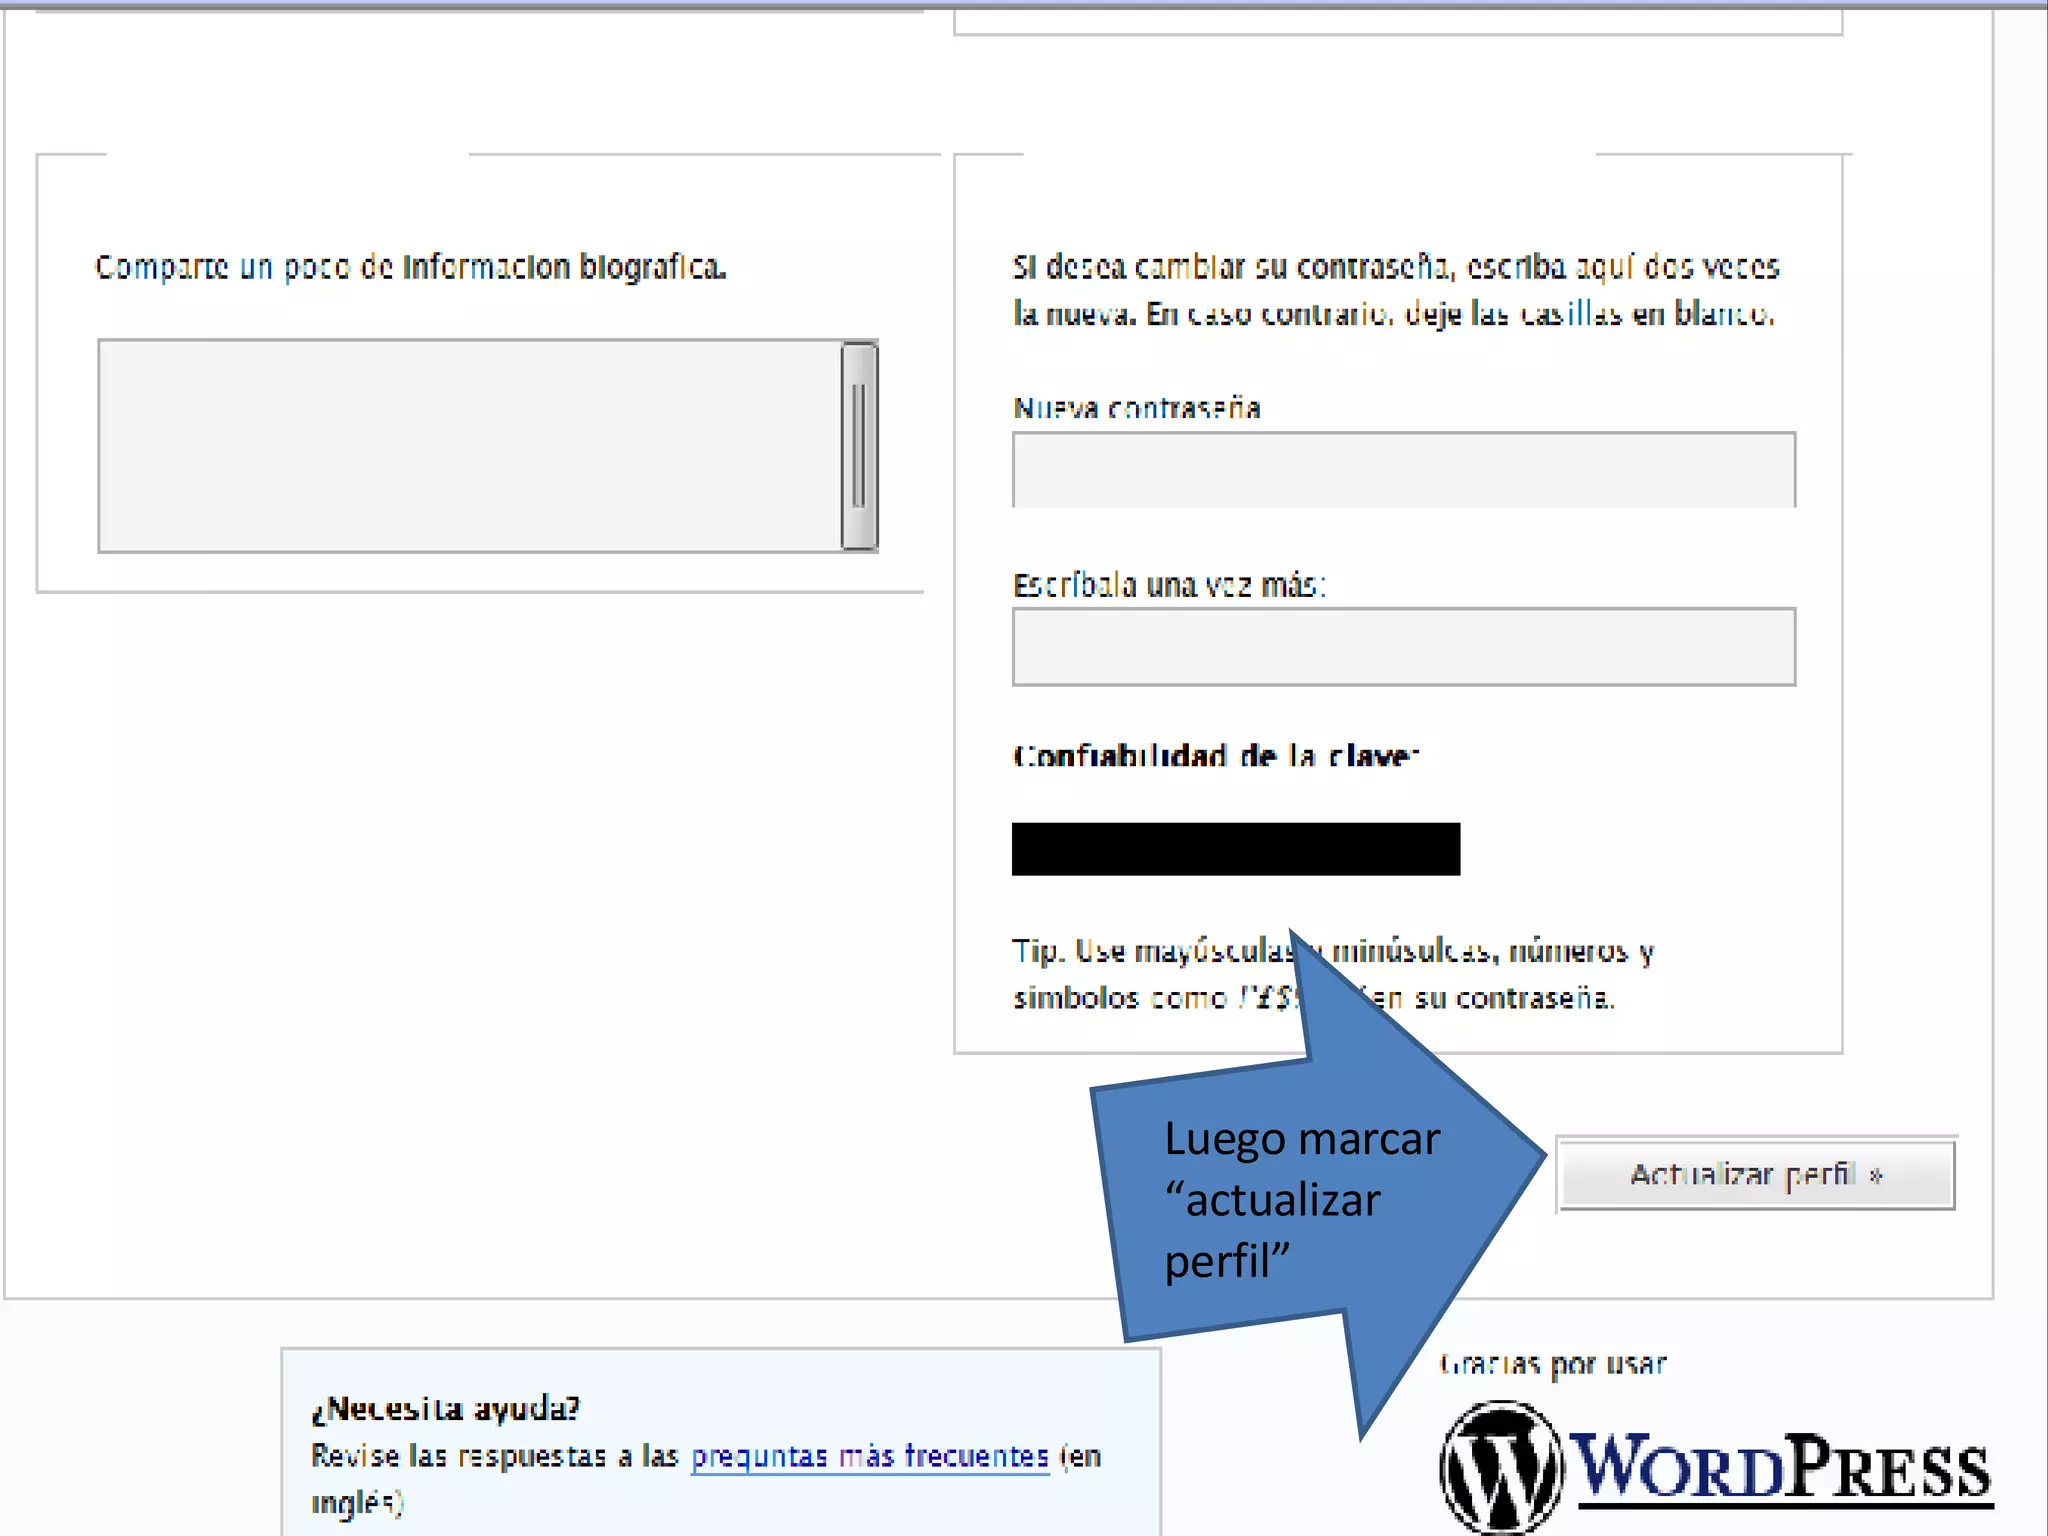This screenshot has height=1536, width=2048.
Task: Click the ¿Necesita ayuda? heading
Action: click(445, 1409)
